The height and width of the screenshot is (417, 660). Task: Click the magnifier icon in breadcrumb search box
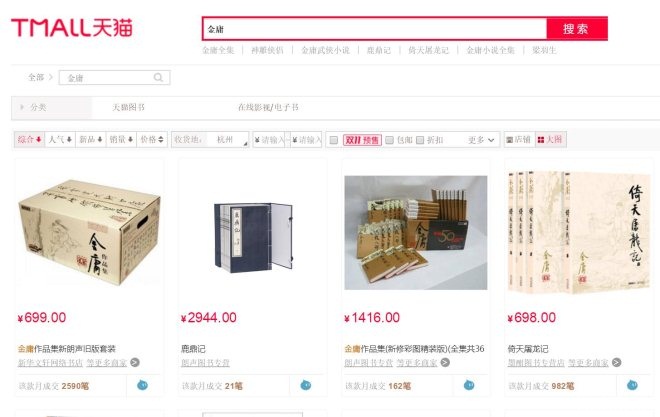point(158,77)
